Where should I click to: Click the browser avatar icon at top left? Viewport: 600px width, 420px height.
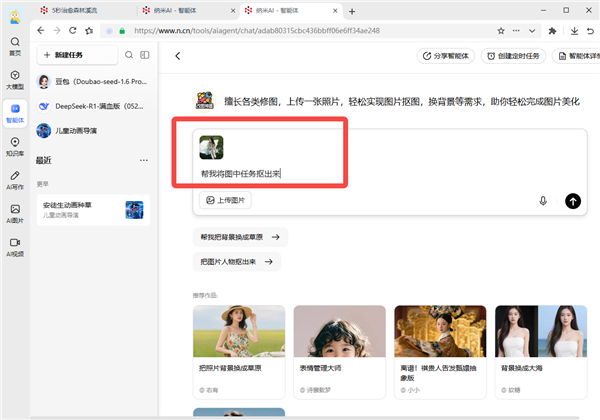click(x=15, y=17)
